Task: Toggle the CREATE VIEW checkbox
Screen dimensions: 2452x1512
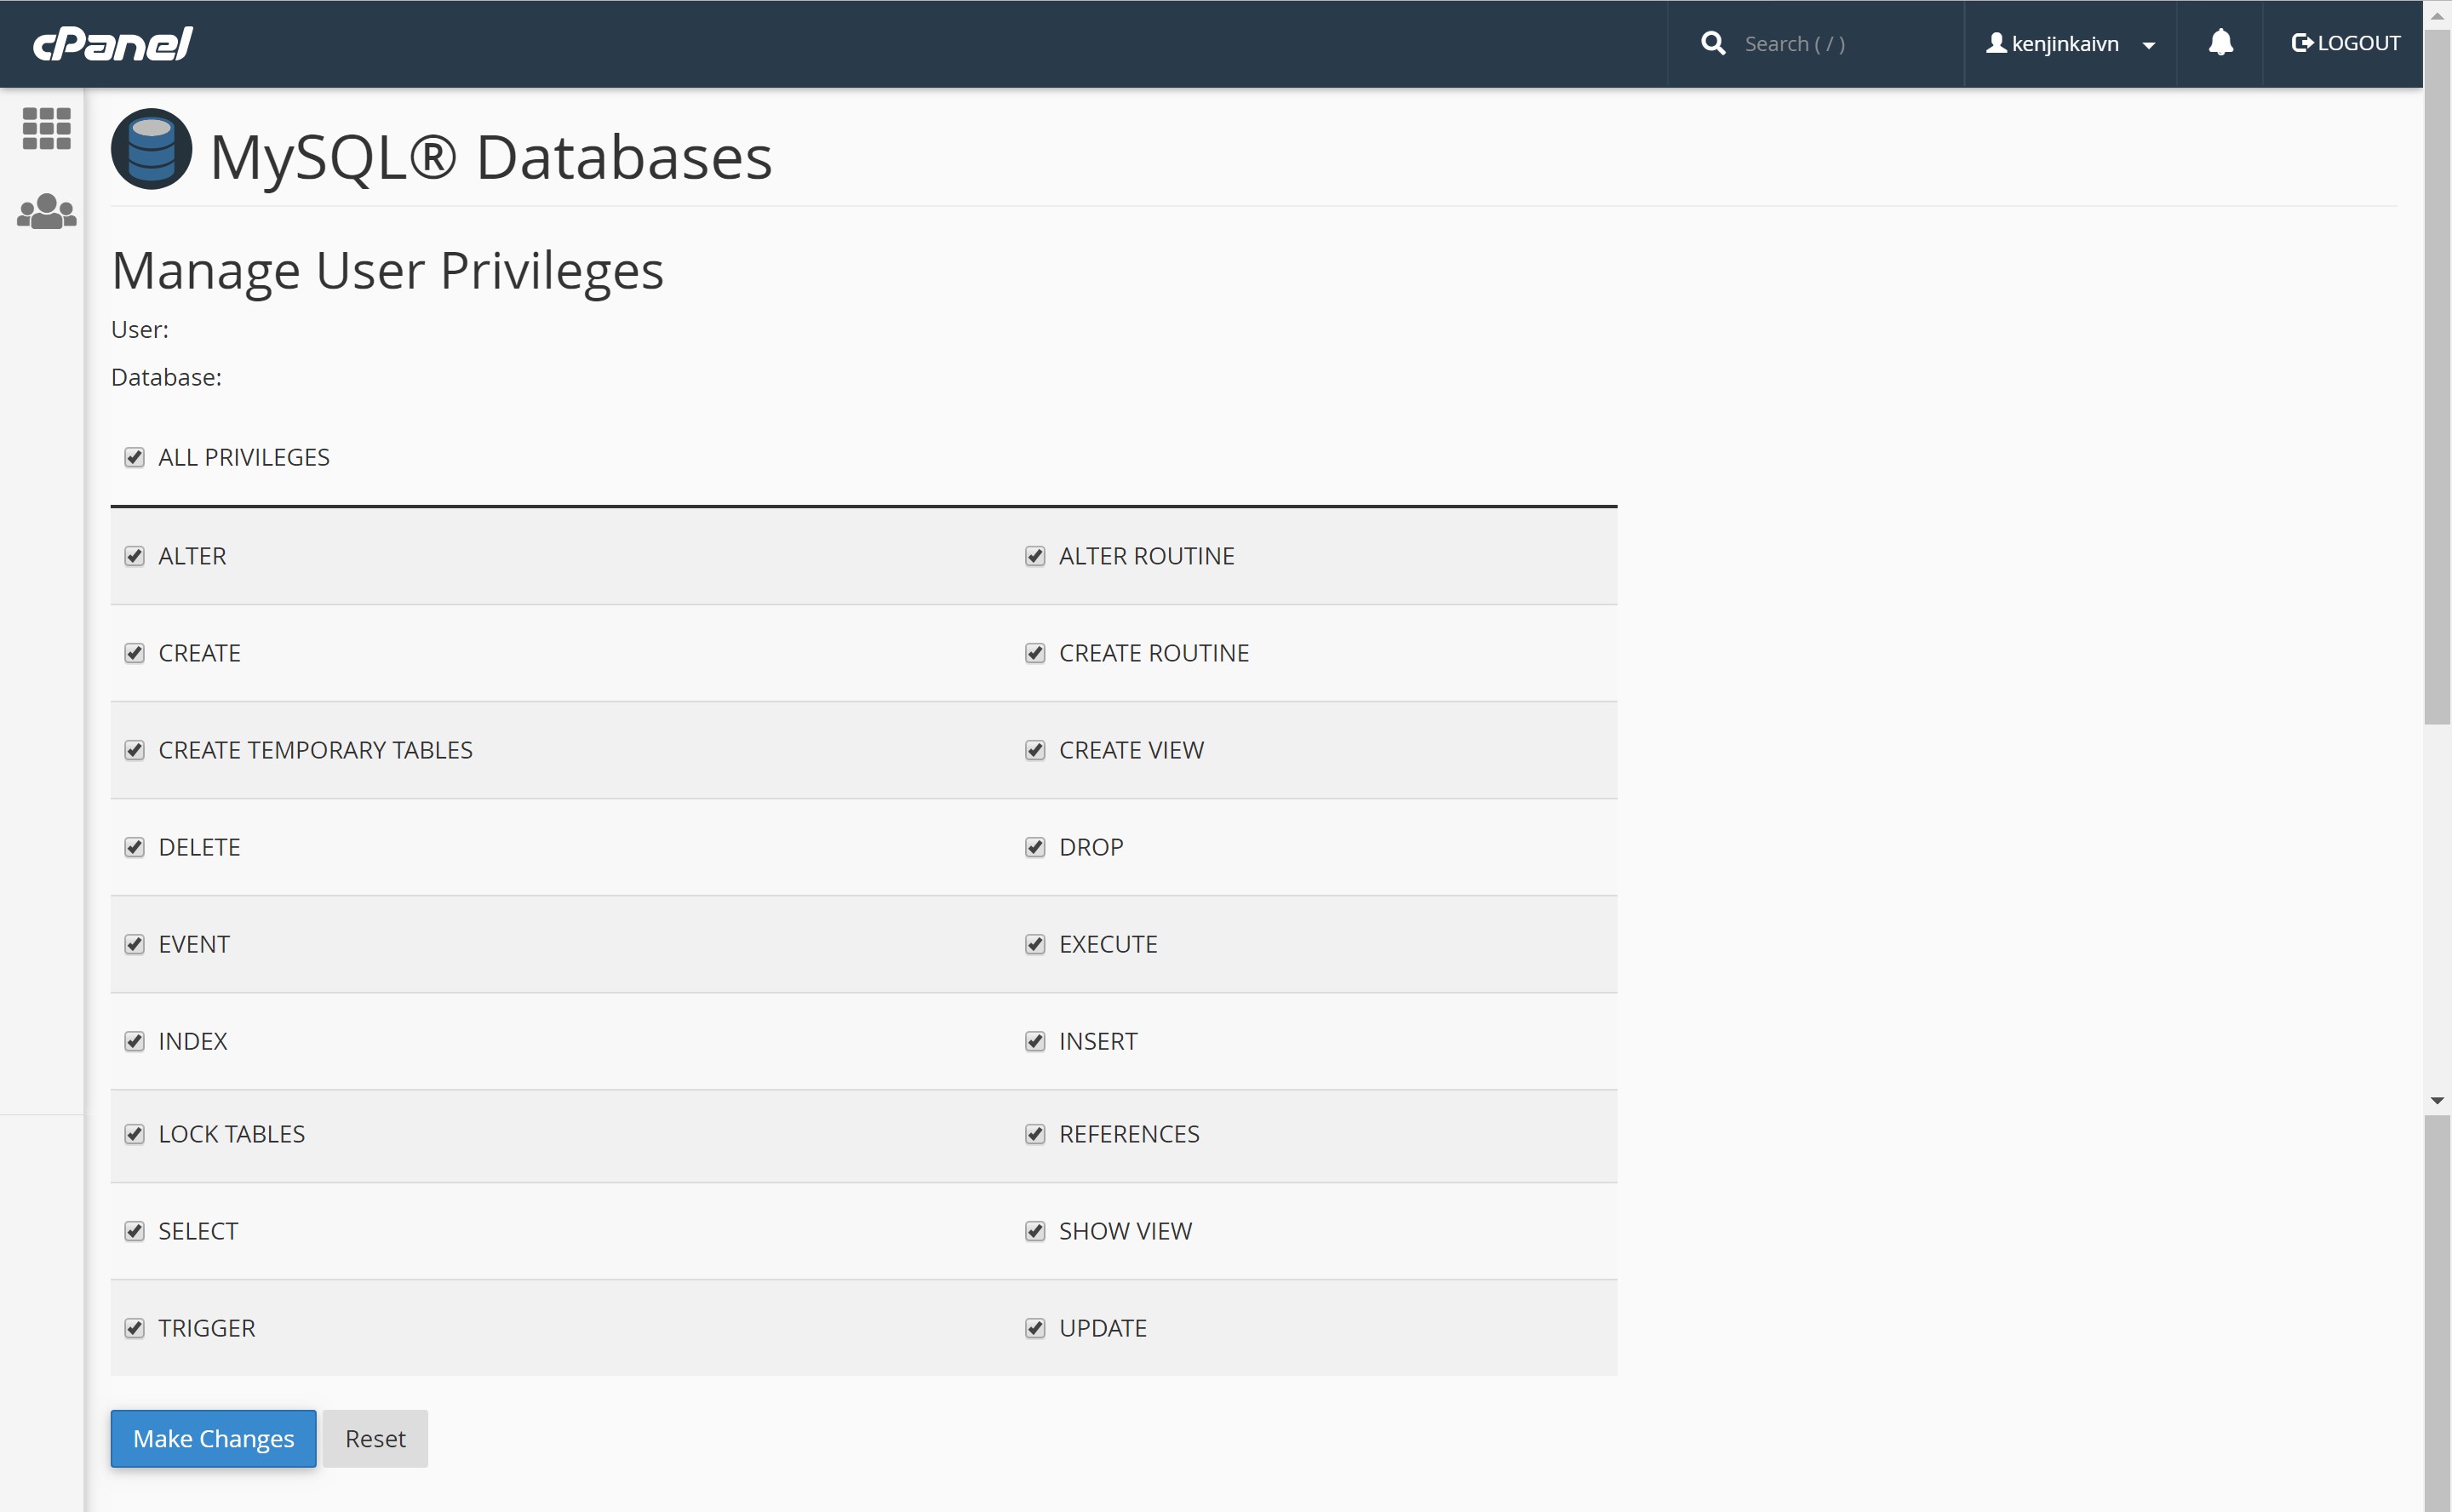Action: coord(1035,750)
